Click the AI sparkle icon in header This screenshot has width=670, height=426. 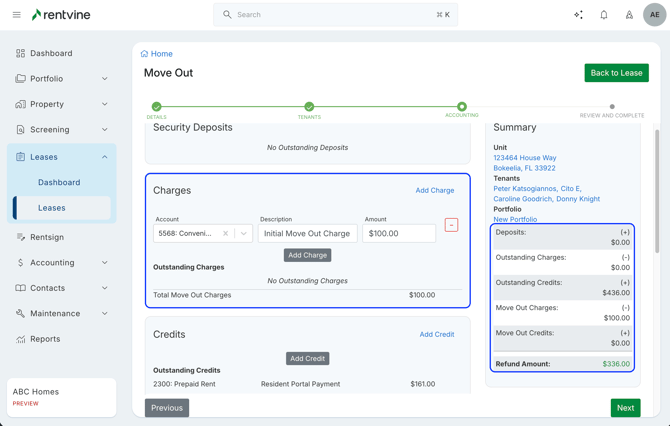coord(578,15)
